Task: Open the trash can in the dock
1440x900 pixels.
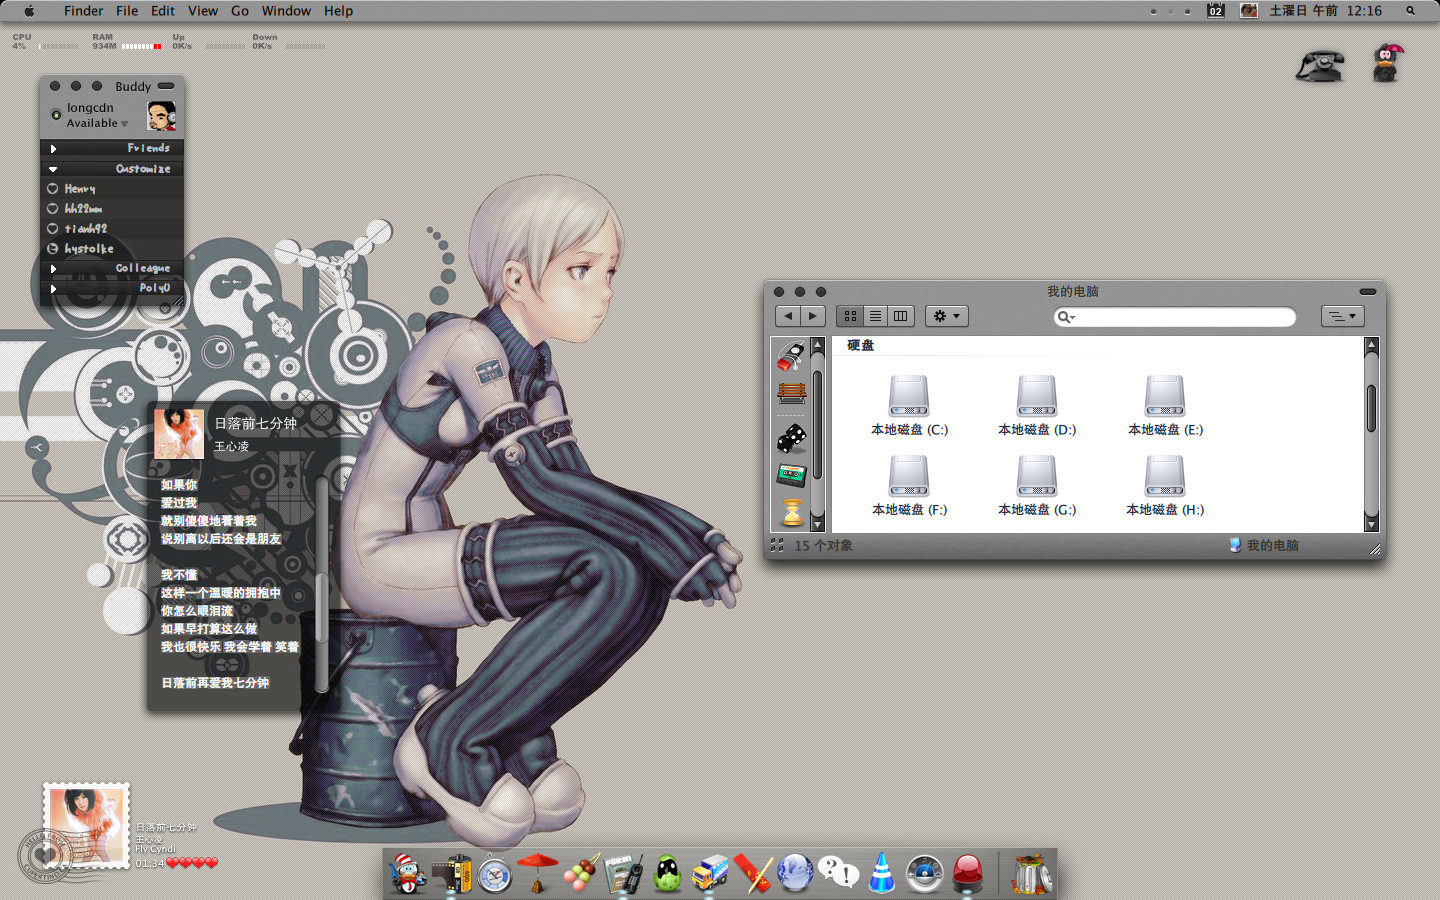Action: (x=1030, y=874)
